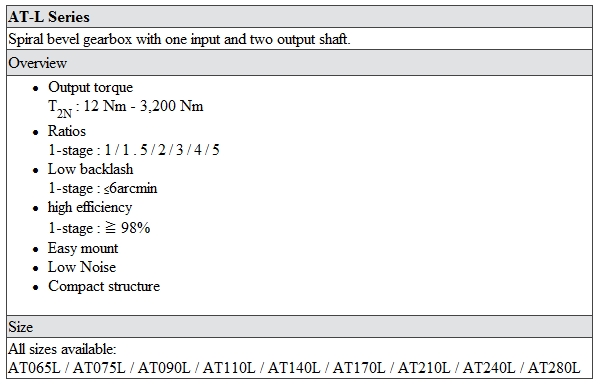Click the Easy mount bullet item

click(x=83, y=248)
